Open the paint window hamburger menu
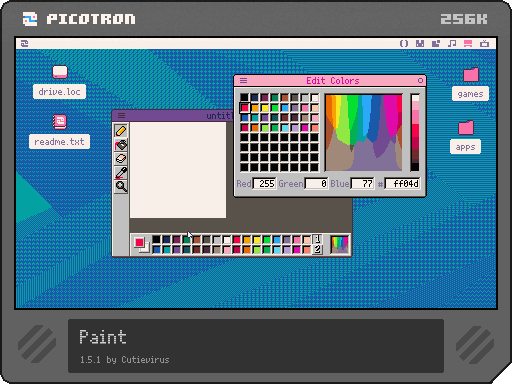 121,115
